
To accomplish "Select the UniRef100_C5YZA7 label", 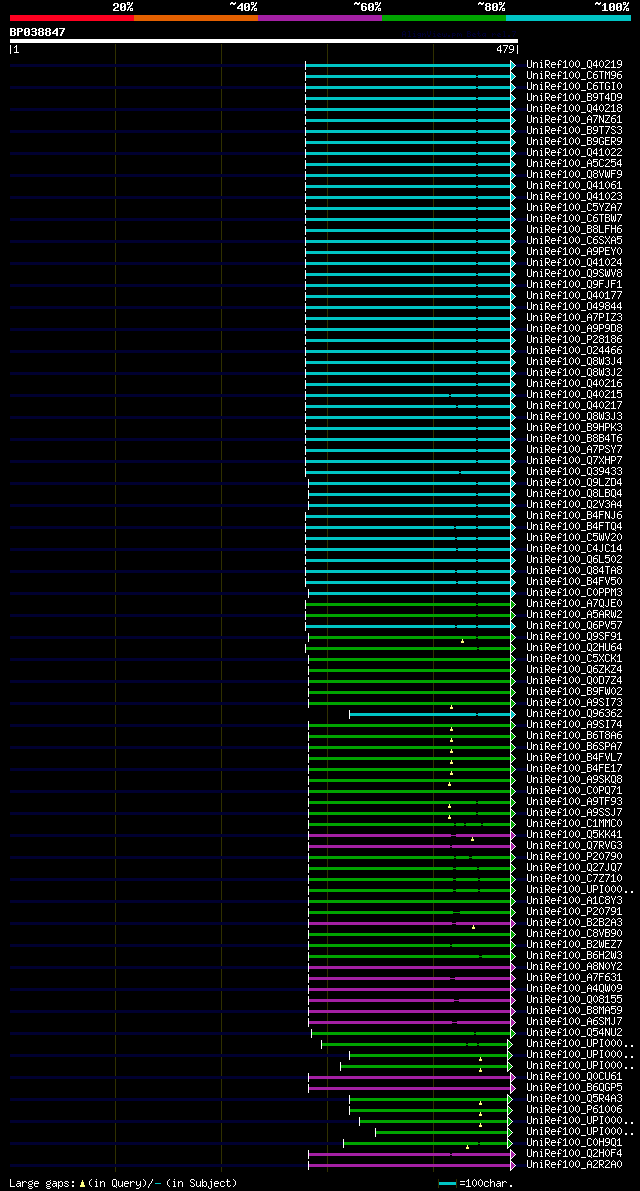I will click(574, 208).
